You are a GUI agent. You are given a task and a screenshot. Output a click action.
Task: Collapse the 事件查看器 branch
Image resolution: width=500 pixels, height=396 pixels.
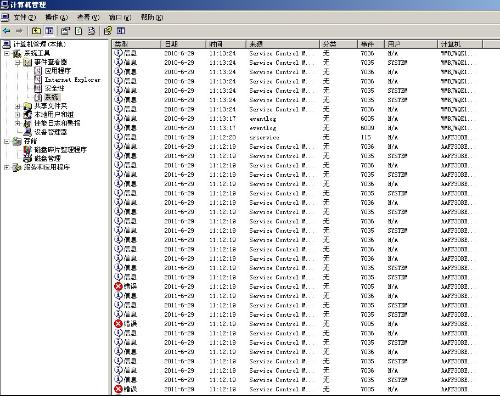18,62
